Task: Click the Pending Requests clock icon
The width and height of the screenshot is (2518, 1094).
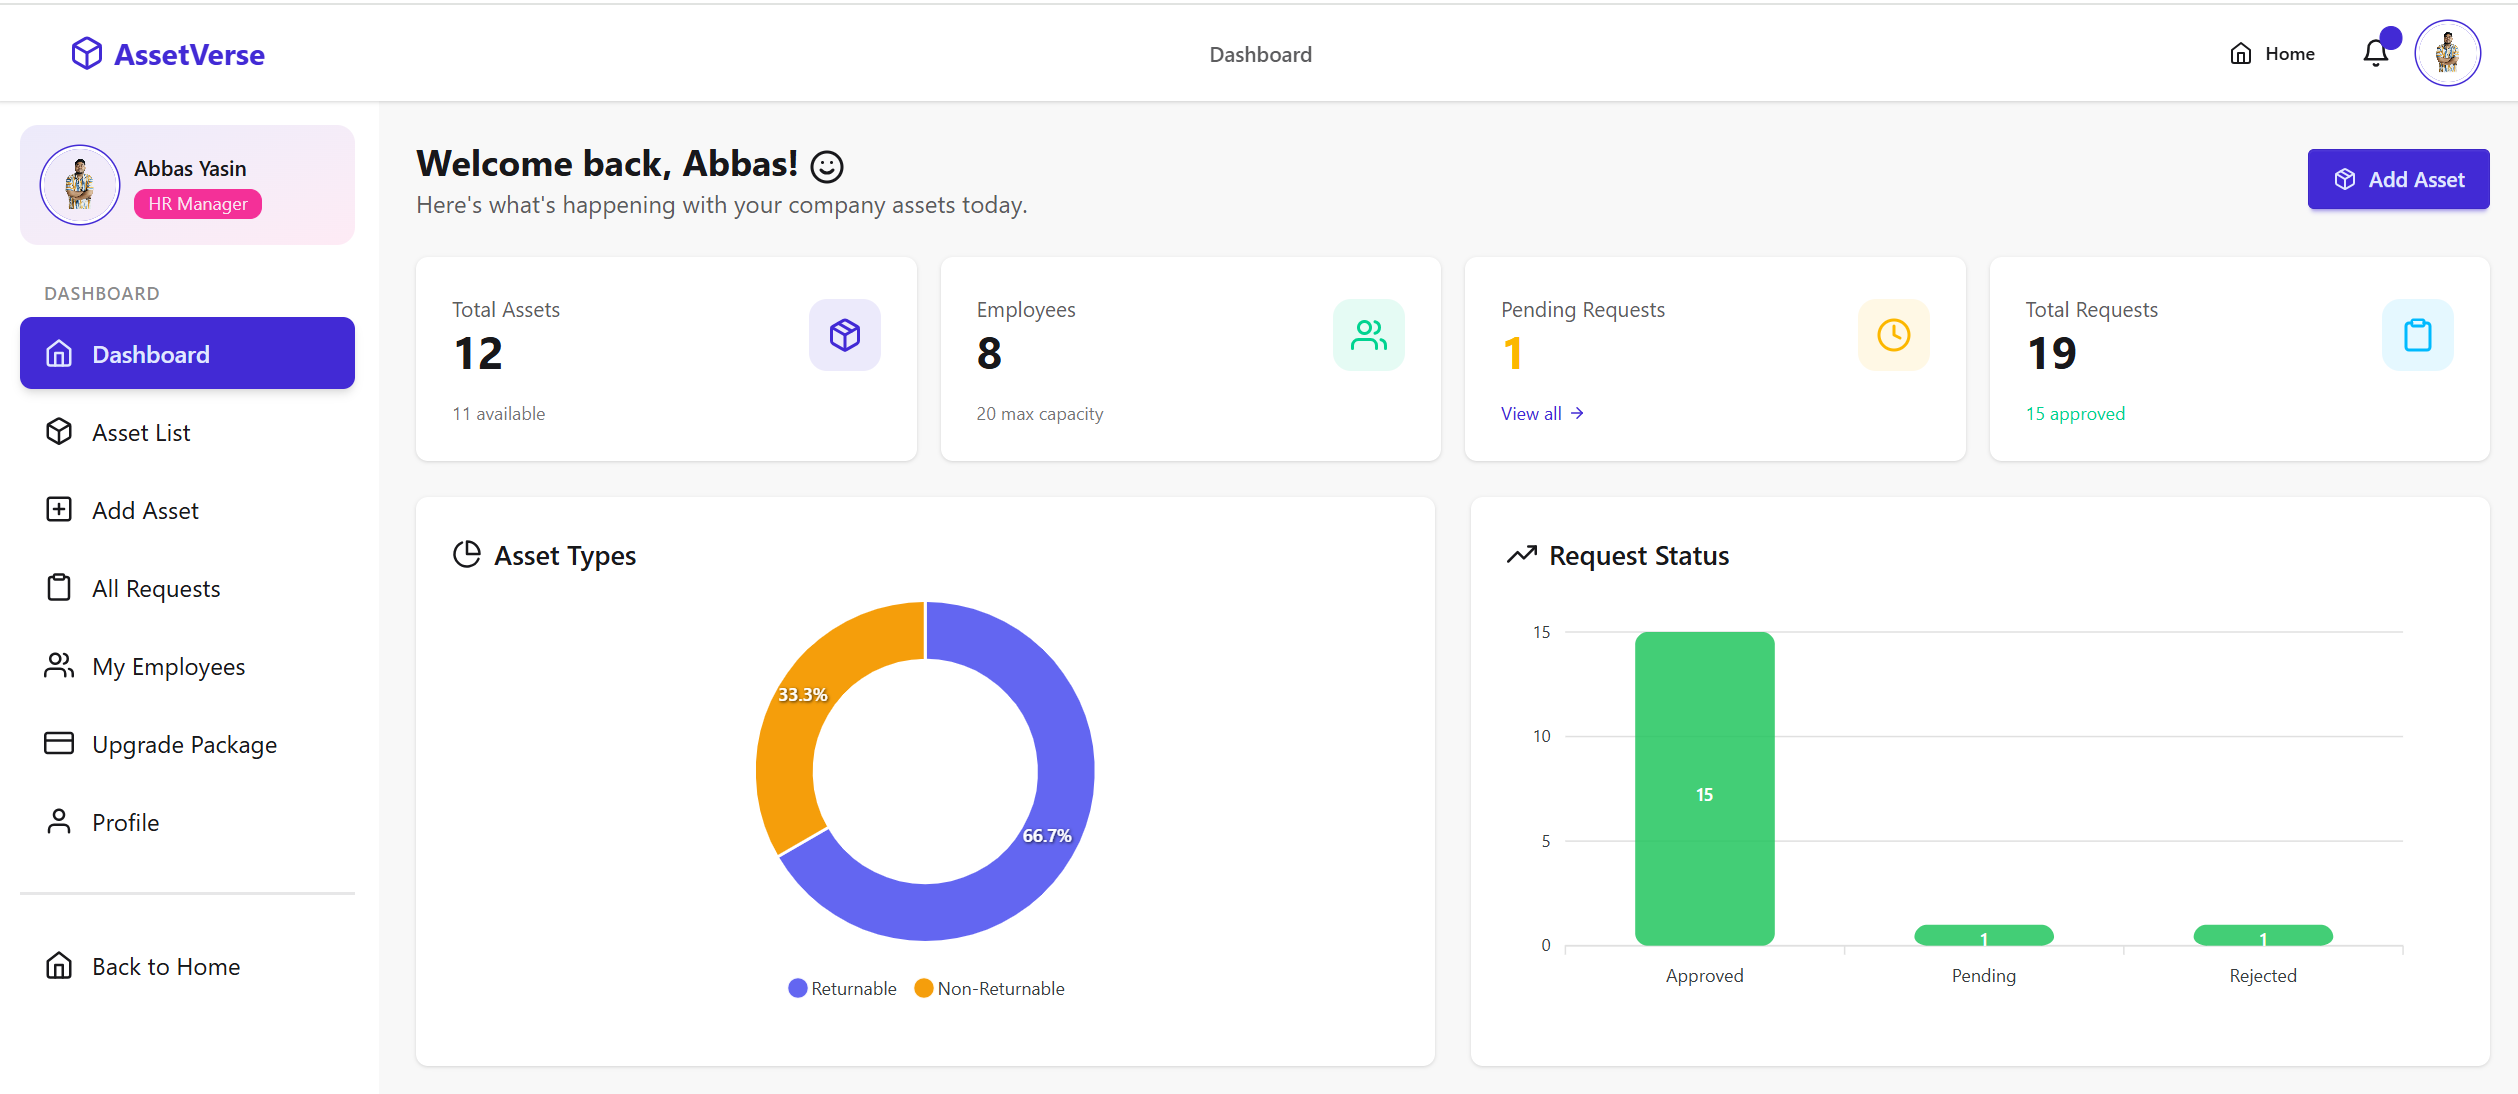Action: (1893, 335)
